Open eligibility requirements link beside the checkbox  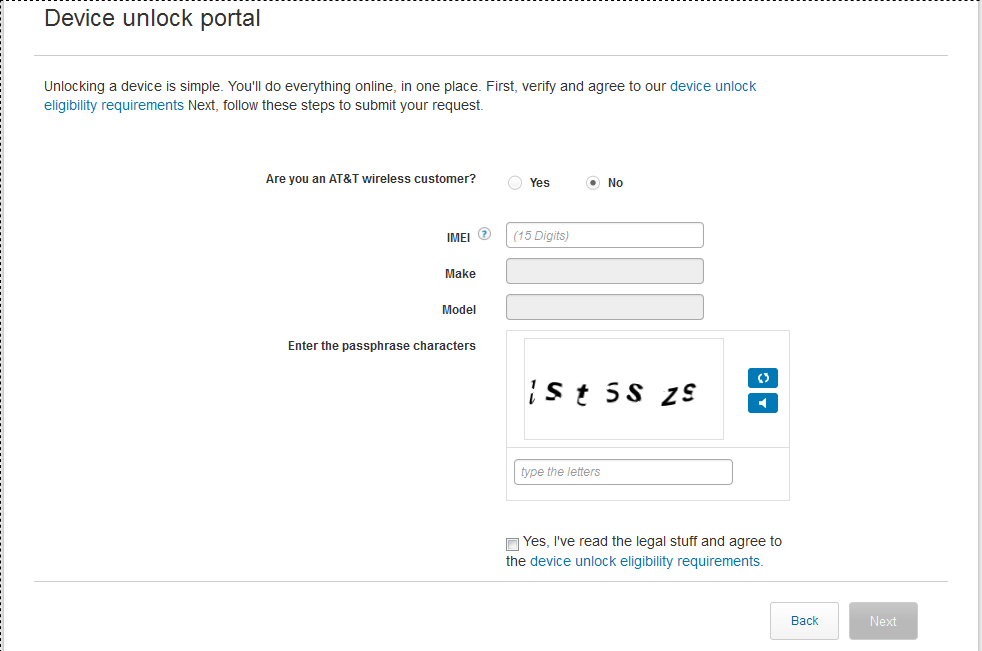coord(644,561)
